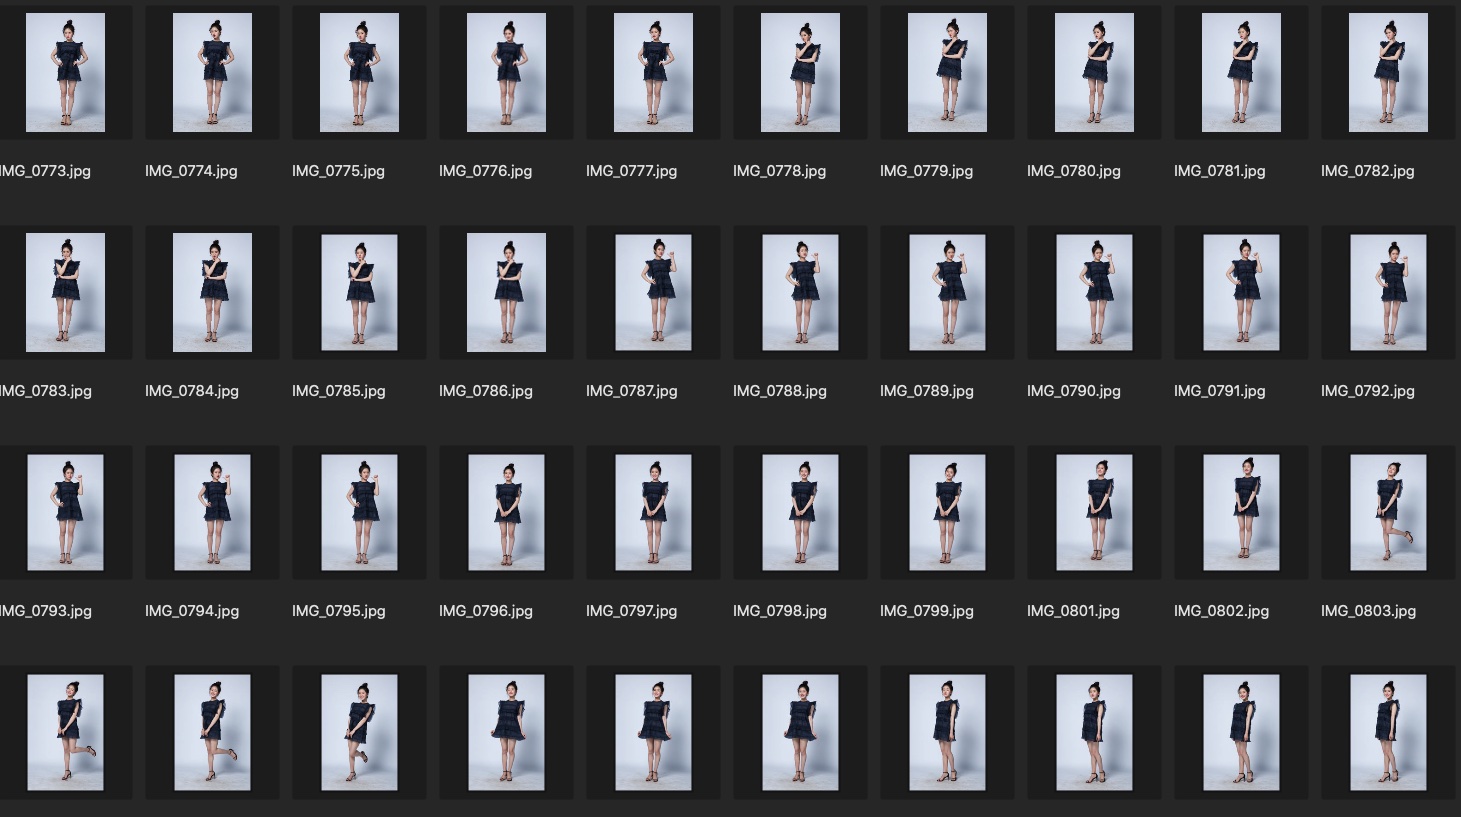1461x817 pixels.
Task: Select the IMG_0781.jpg thumbnail
Action: click(1241, 72)
